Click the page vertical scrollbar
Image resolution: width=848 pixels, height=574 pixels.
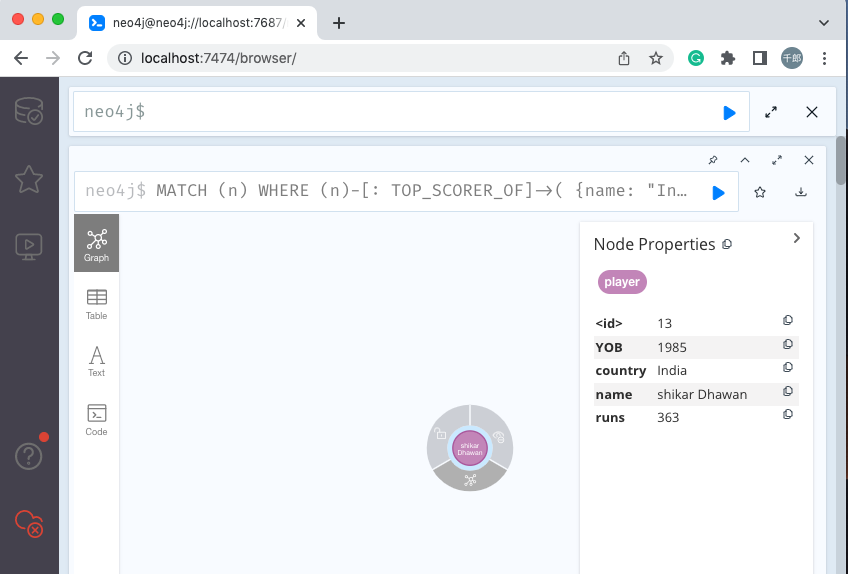842,161
